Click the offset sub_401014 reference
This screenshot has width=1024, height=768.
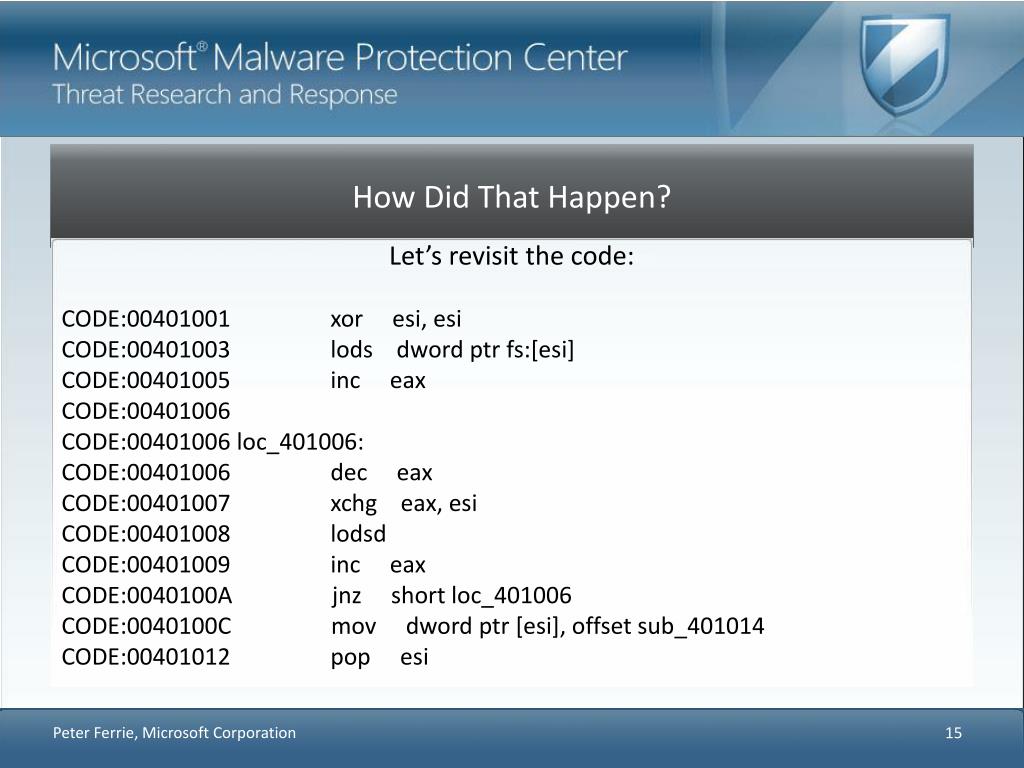(668, 626)
